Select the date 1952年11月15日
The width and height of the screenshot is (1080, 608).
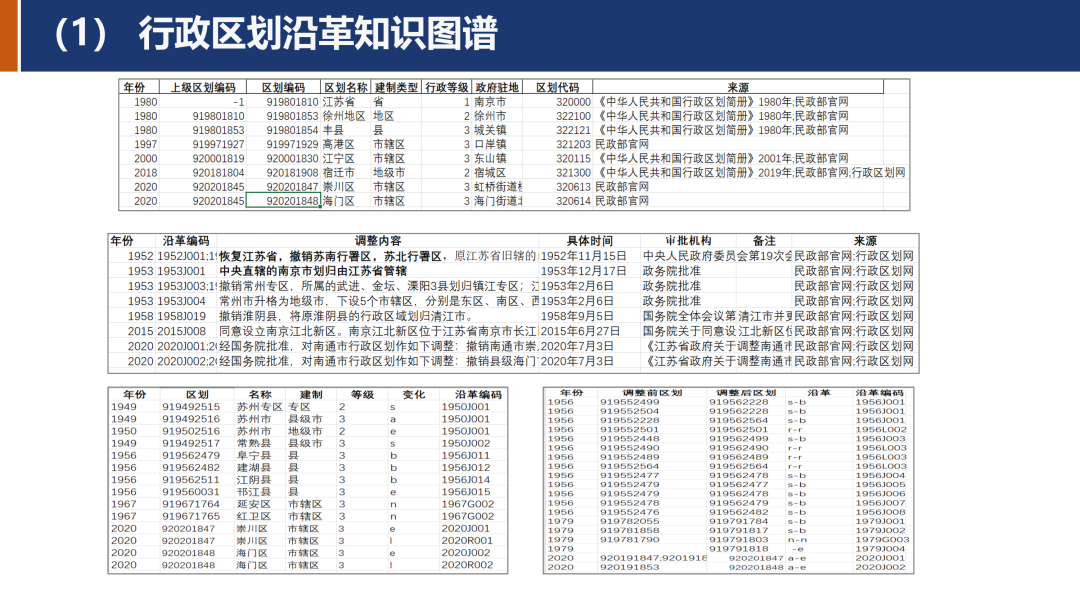pos(583,256)
